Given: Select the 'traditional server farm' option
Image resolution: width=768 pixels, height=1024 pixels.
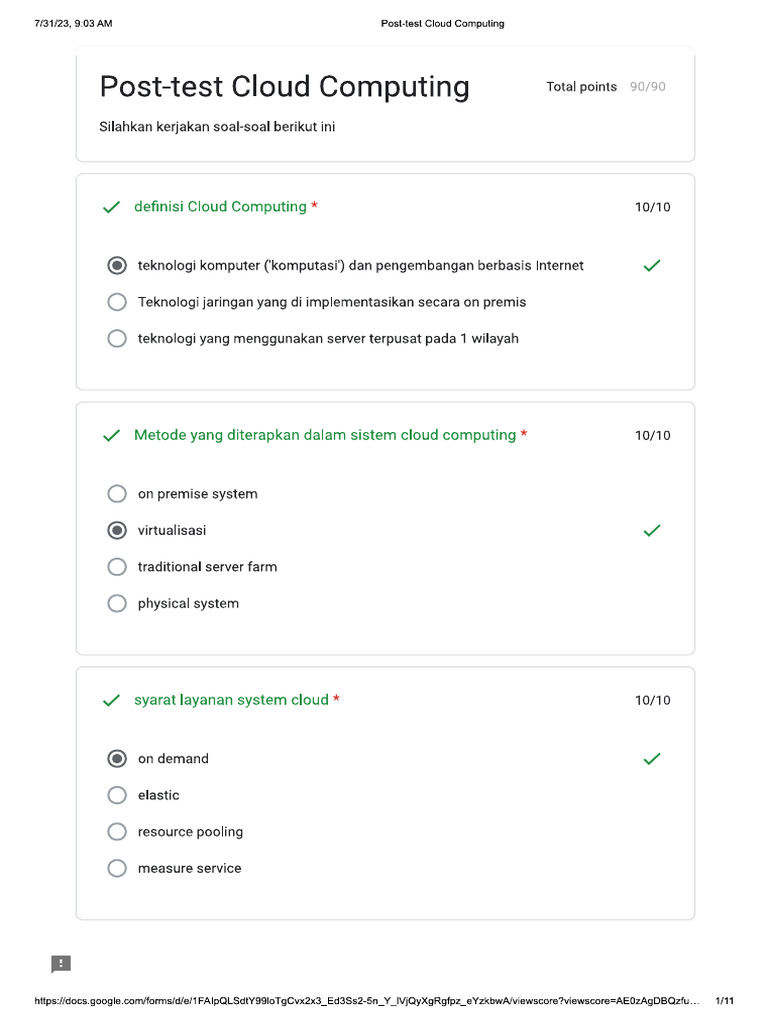Looking at the screenshot, I should (x=117, y=567).
